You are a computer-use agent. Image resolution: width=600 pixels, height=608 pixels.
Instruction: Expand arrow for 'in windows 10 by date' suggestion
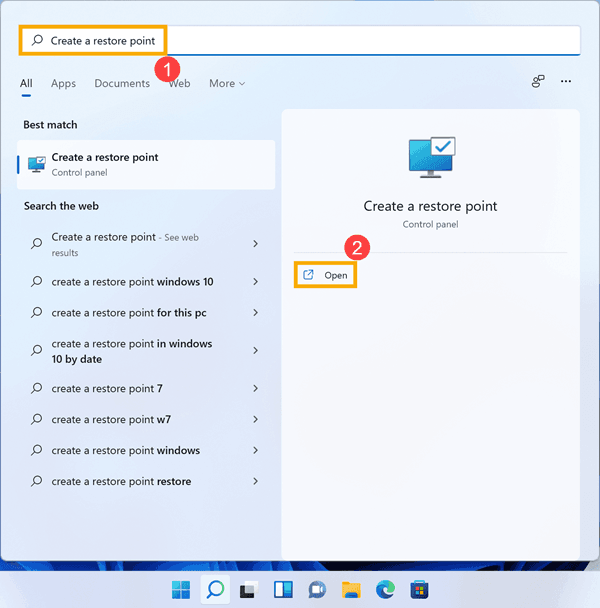point(255,351)
